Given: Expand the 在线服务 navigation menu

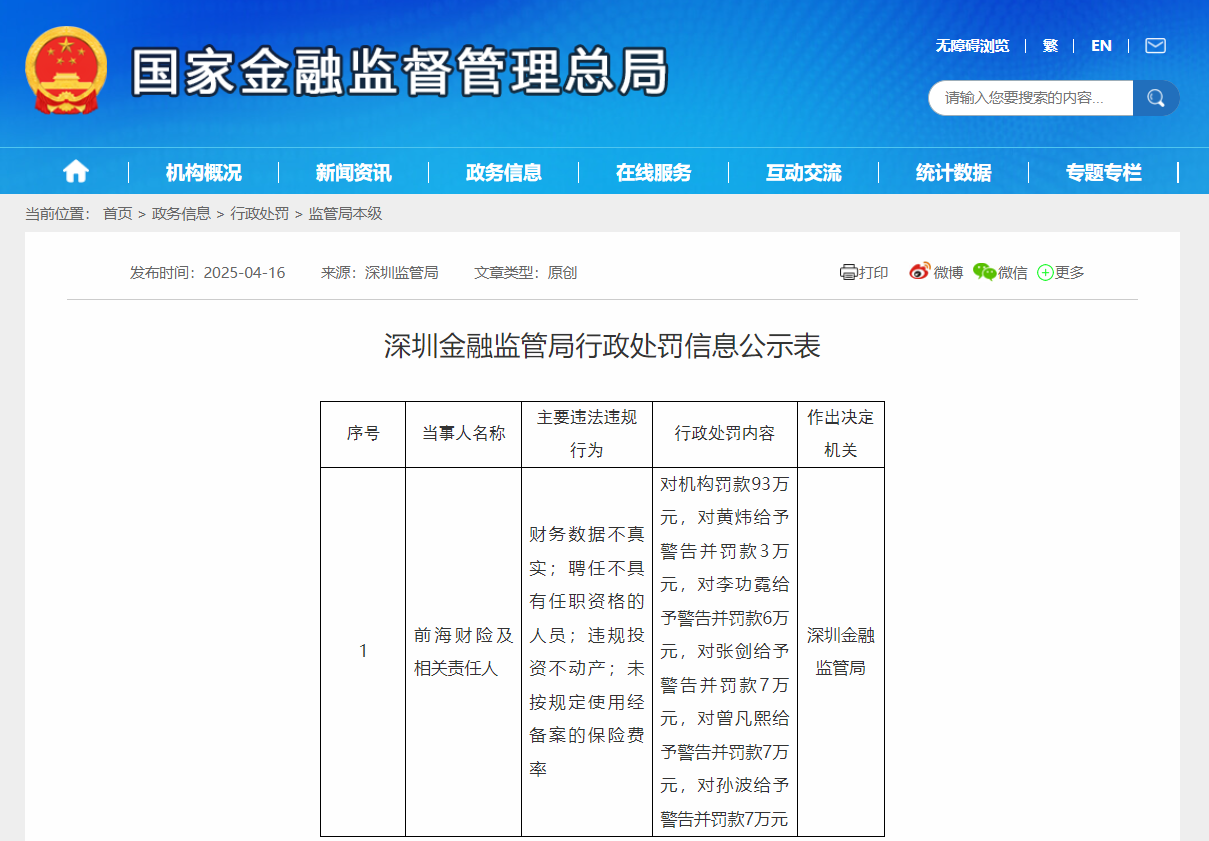Looking at the screenshot, I should click(x=654, y=172).
